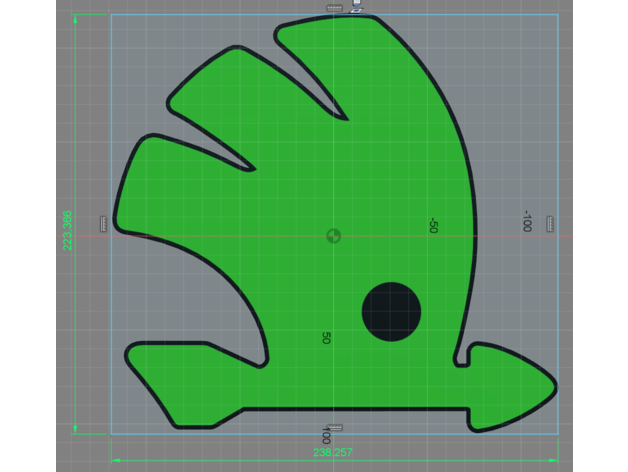Click the -100 axis scale label
The image size is (628, 472).
(x=526, y=222)
